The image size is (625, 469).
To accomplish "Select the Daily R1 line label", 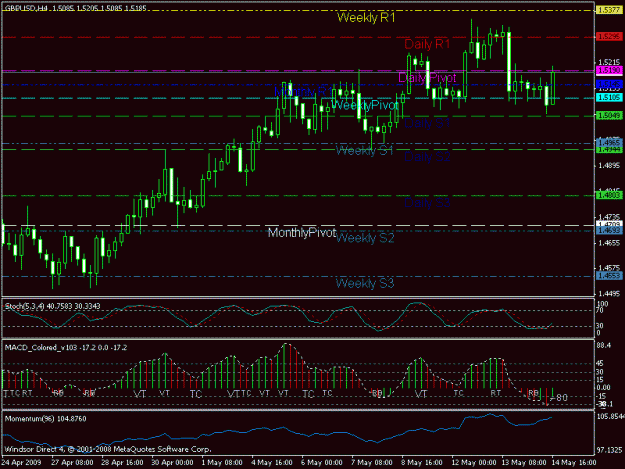I will 427,44.
